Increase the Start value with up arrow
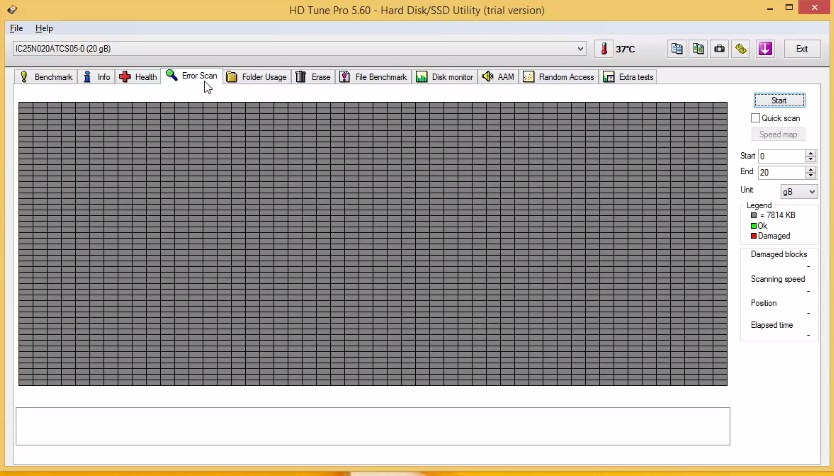The image size is (834, 476). tap(811, 153)
